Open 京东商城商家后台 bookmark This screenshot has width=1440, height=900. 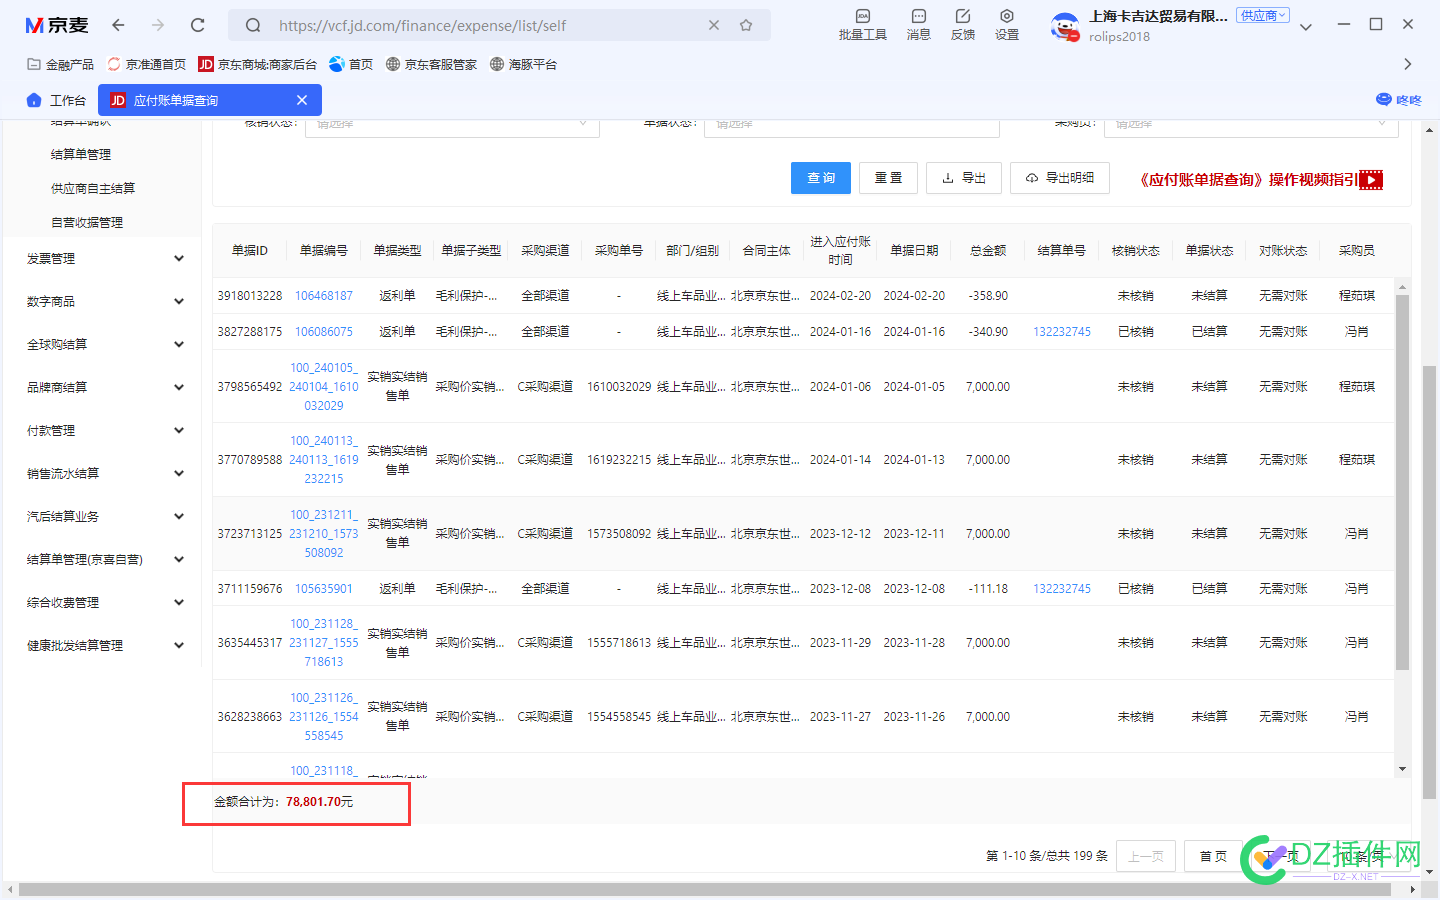257,64
